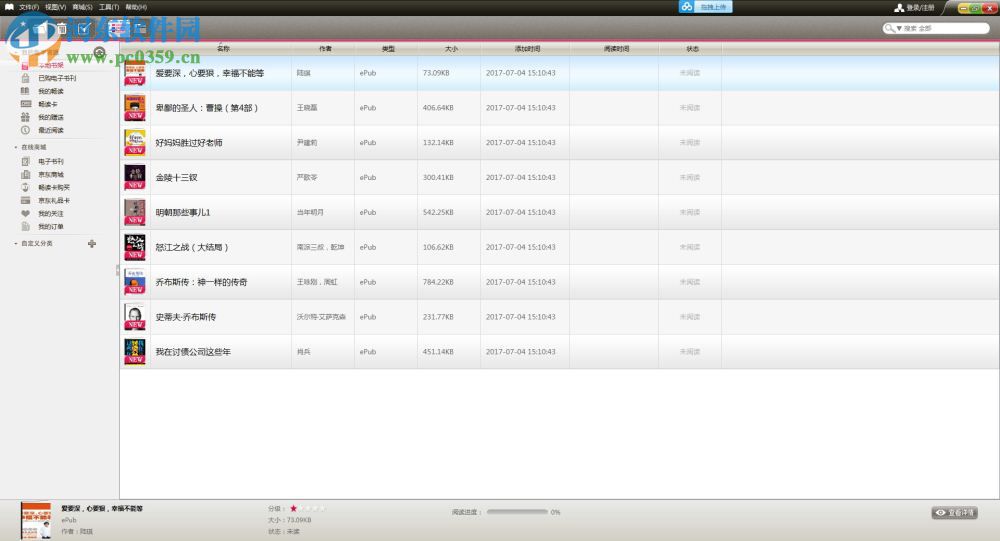This screenshot has width=1000, height=541.
Task: Click the collapse arrow circle in sidebar
Action: coord(99,52)
